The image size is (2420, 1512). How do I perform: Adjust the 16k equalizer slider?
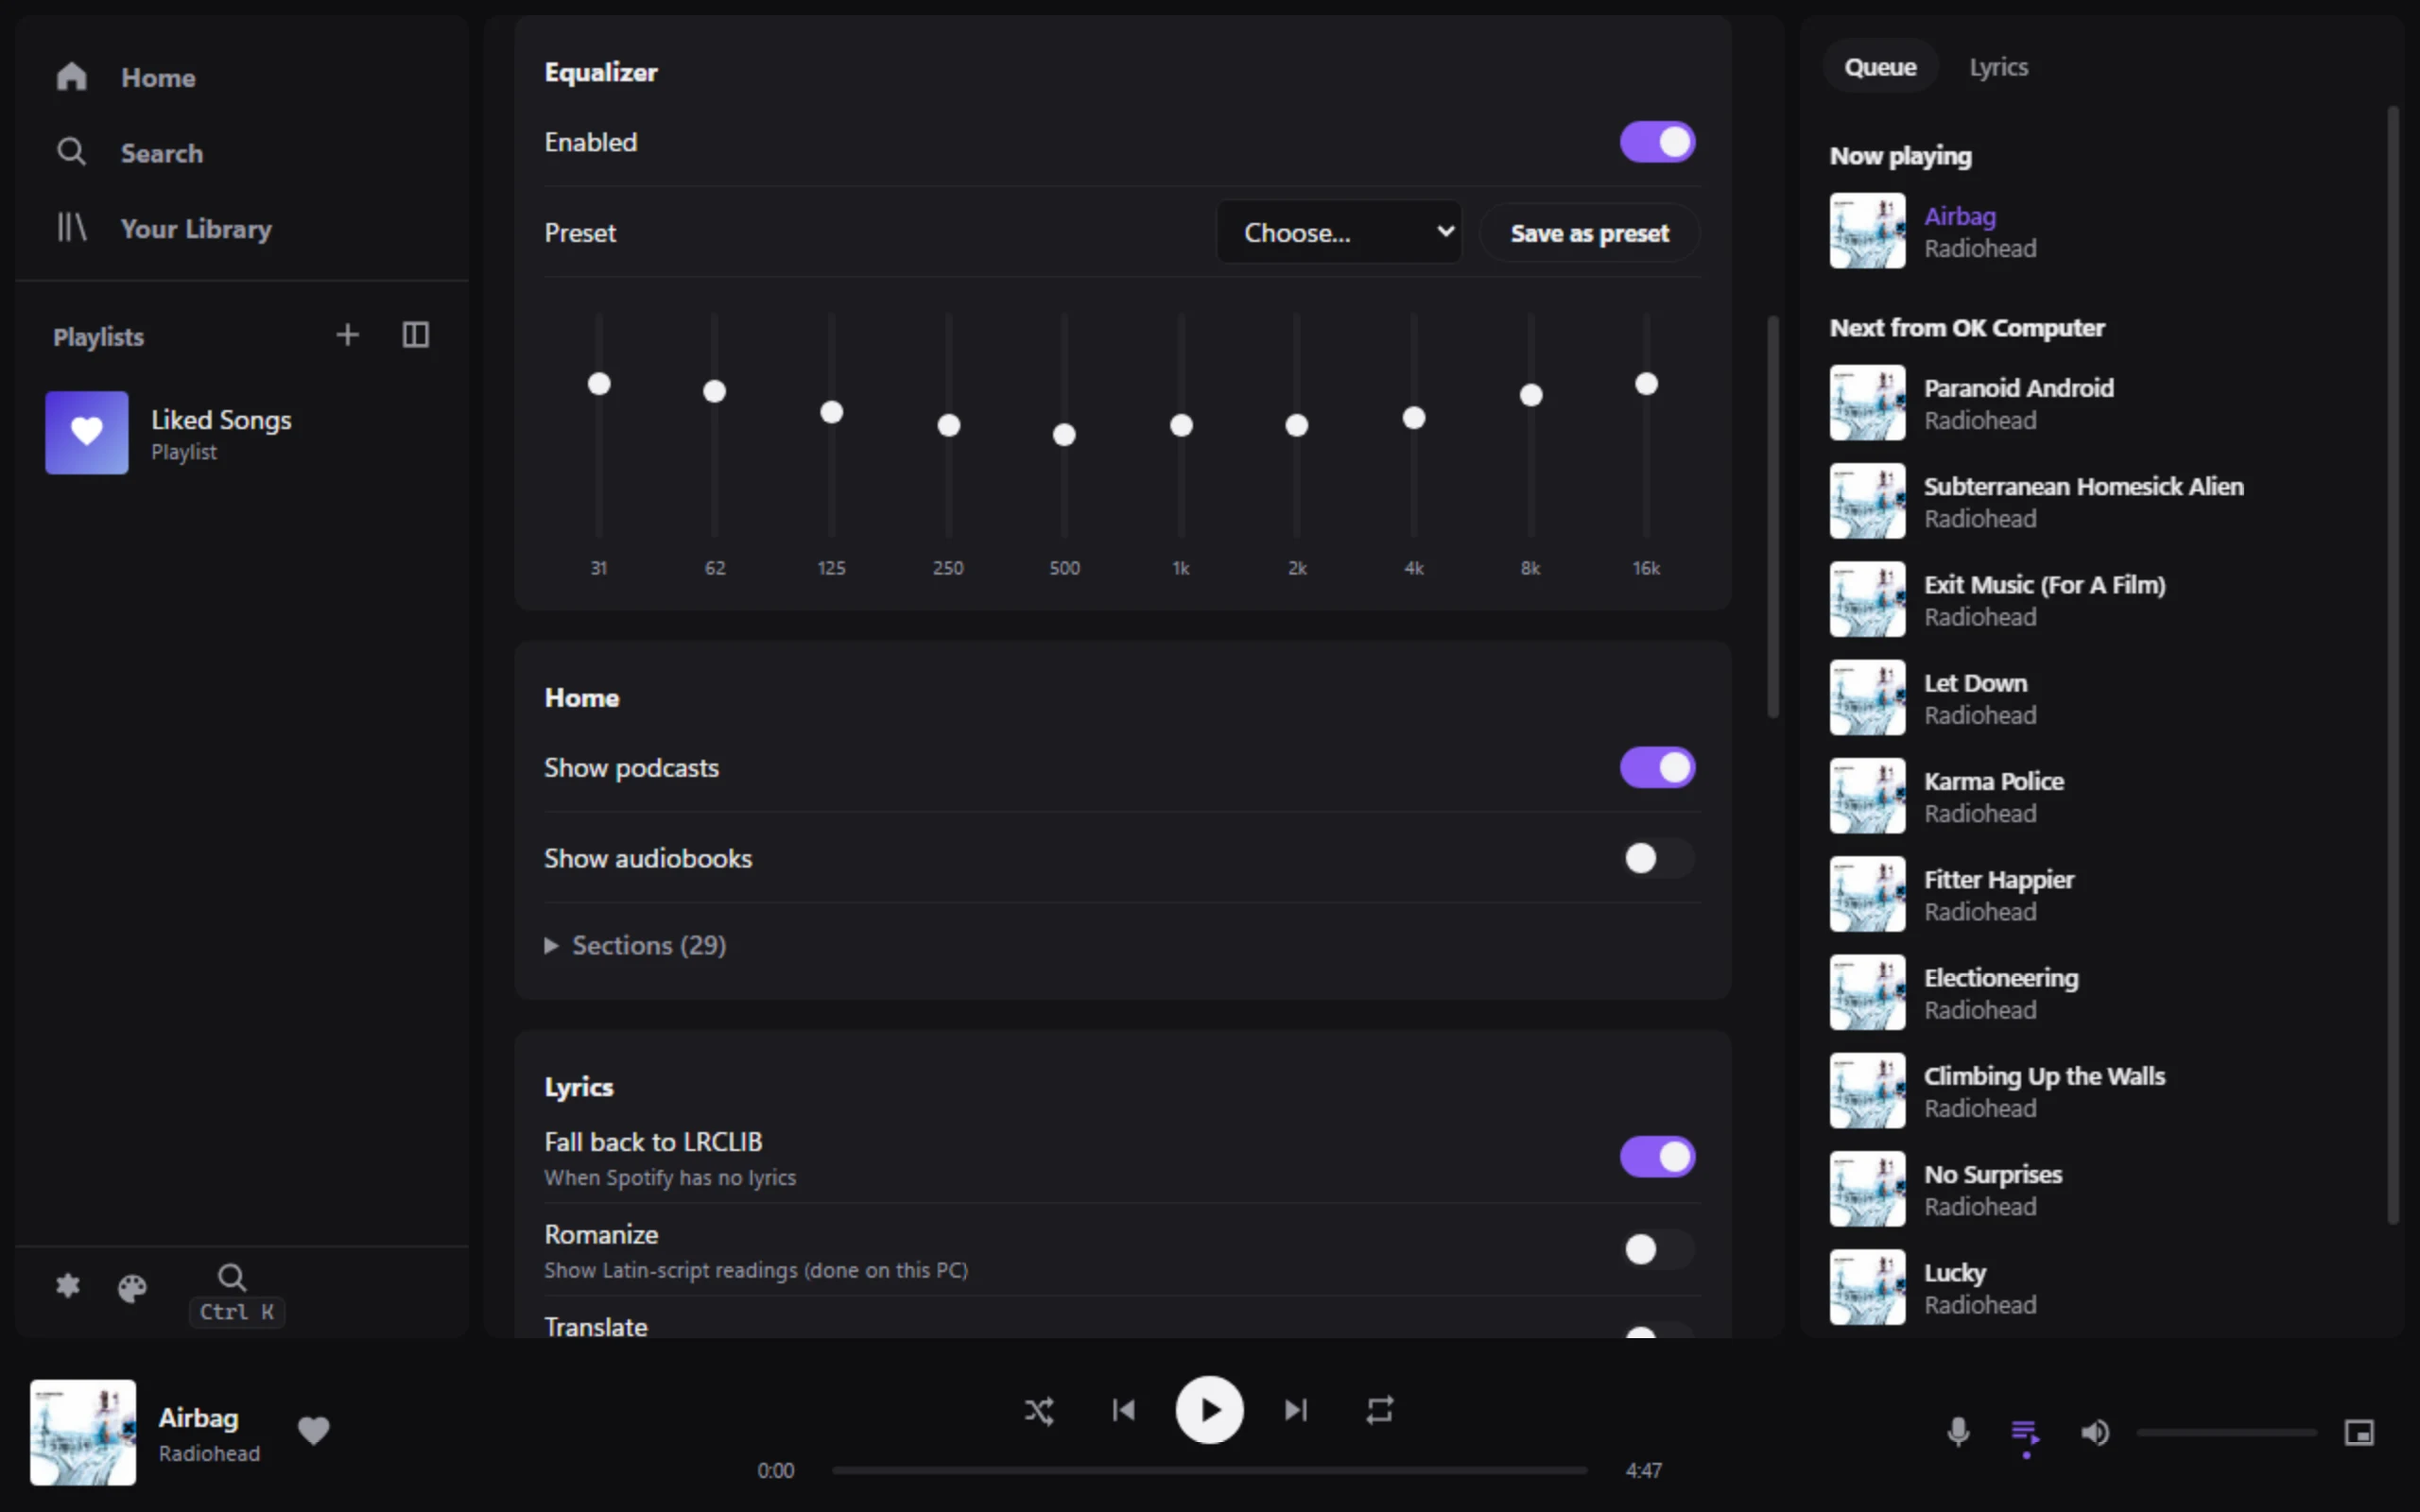[x=1646, y=425]
